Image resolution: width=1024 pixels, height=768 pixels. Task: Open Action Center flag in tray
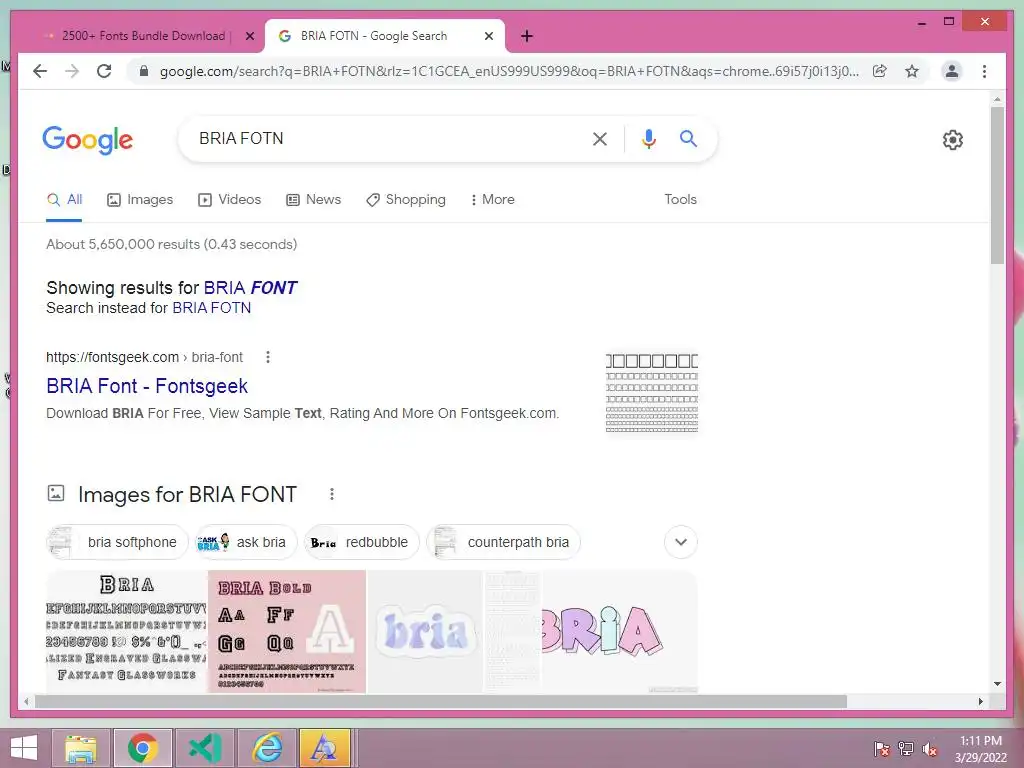(881, 749)
